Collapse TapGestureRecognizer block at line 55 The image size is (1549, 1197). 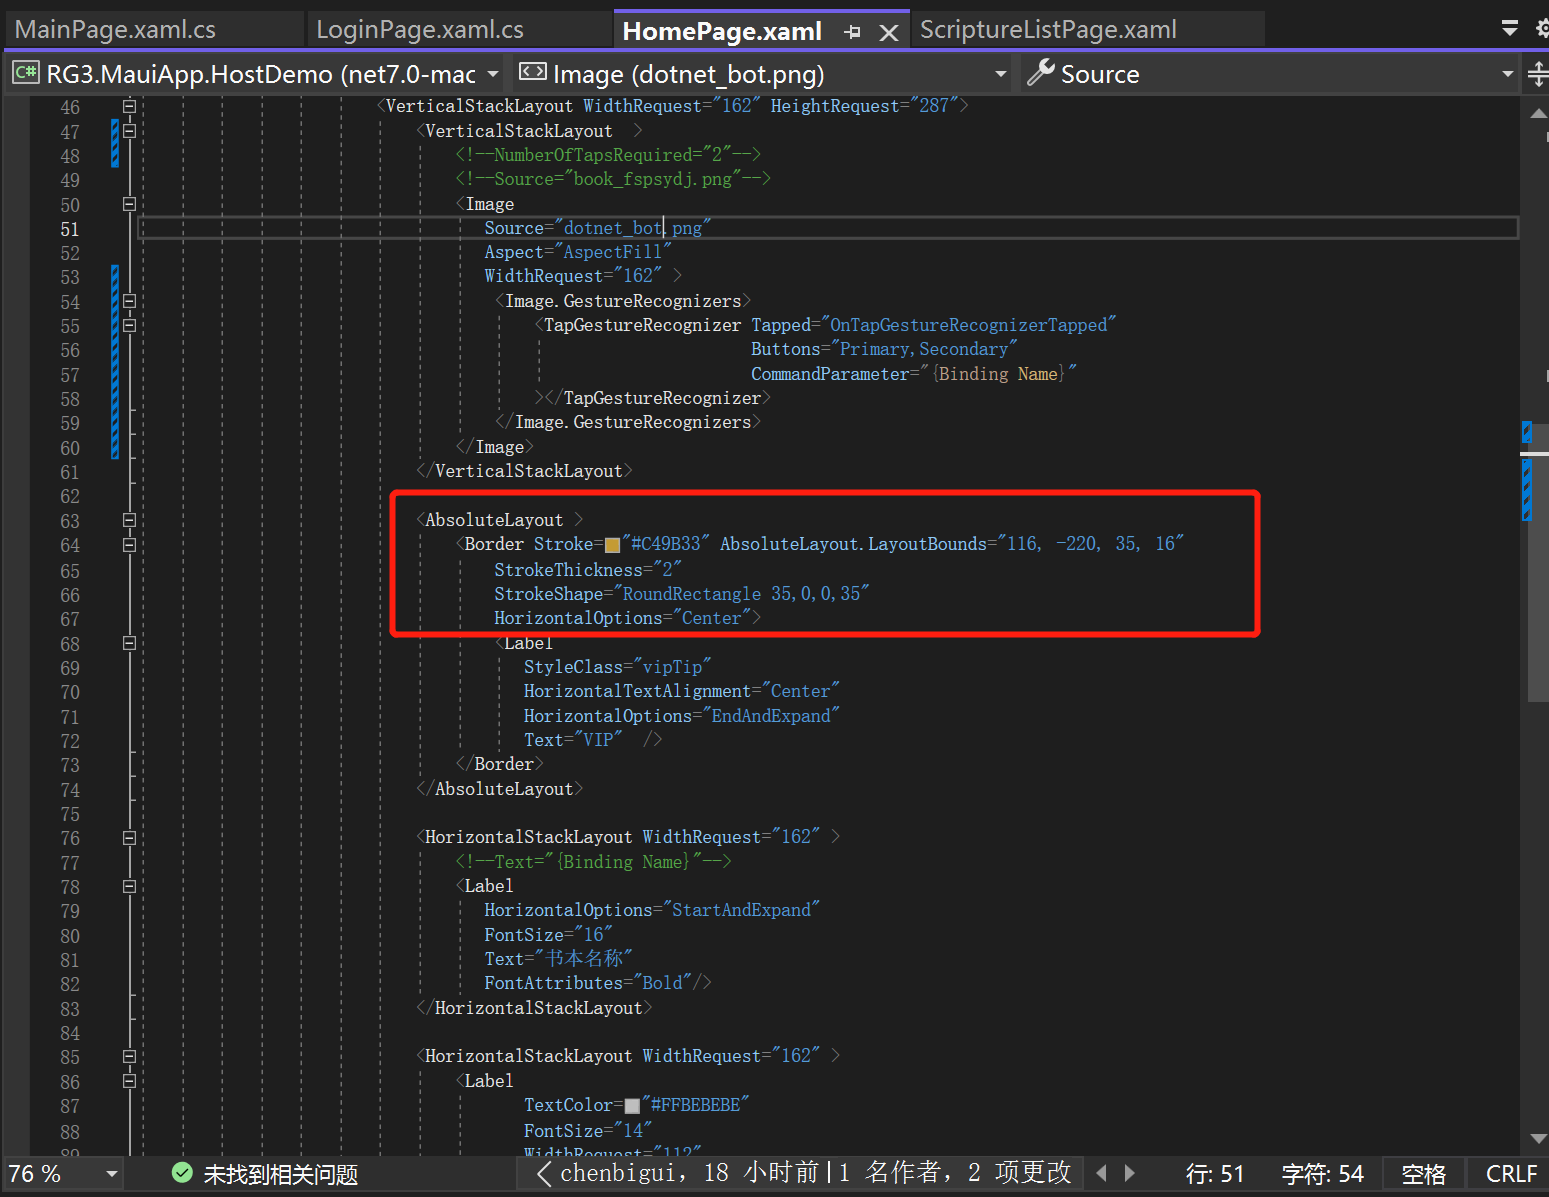tap(129, 325)
